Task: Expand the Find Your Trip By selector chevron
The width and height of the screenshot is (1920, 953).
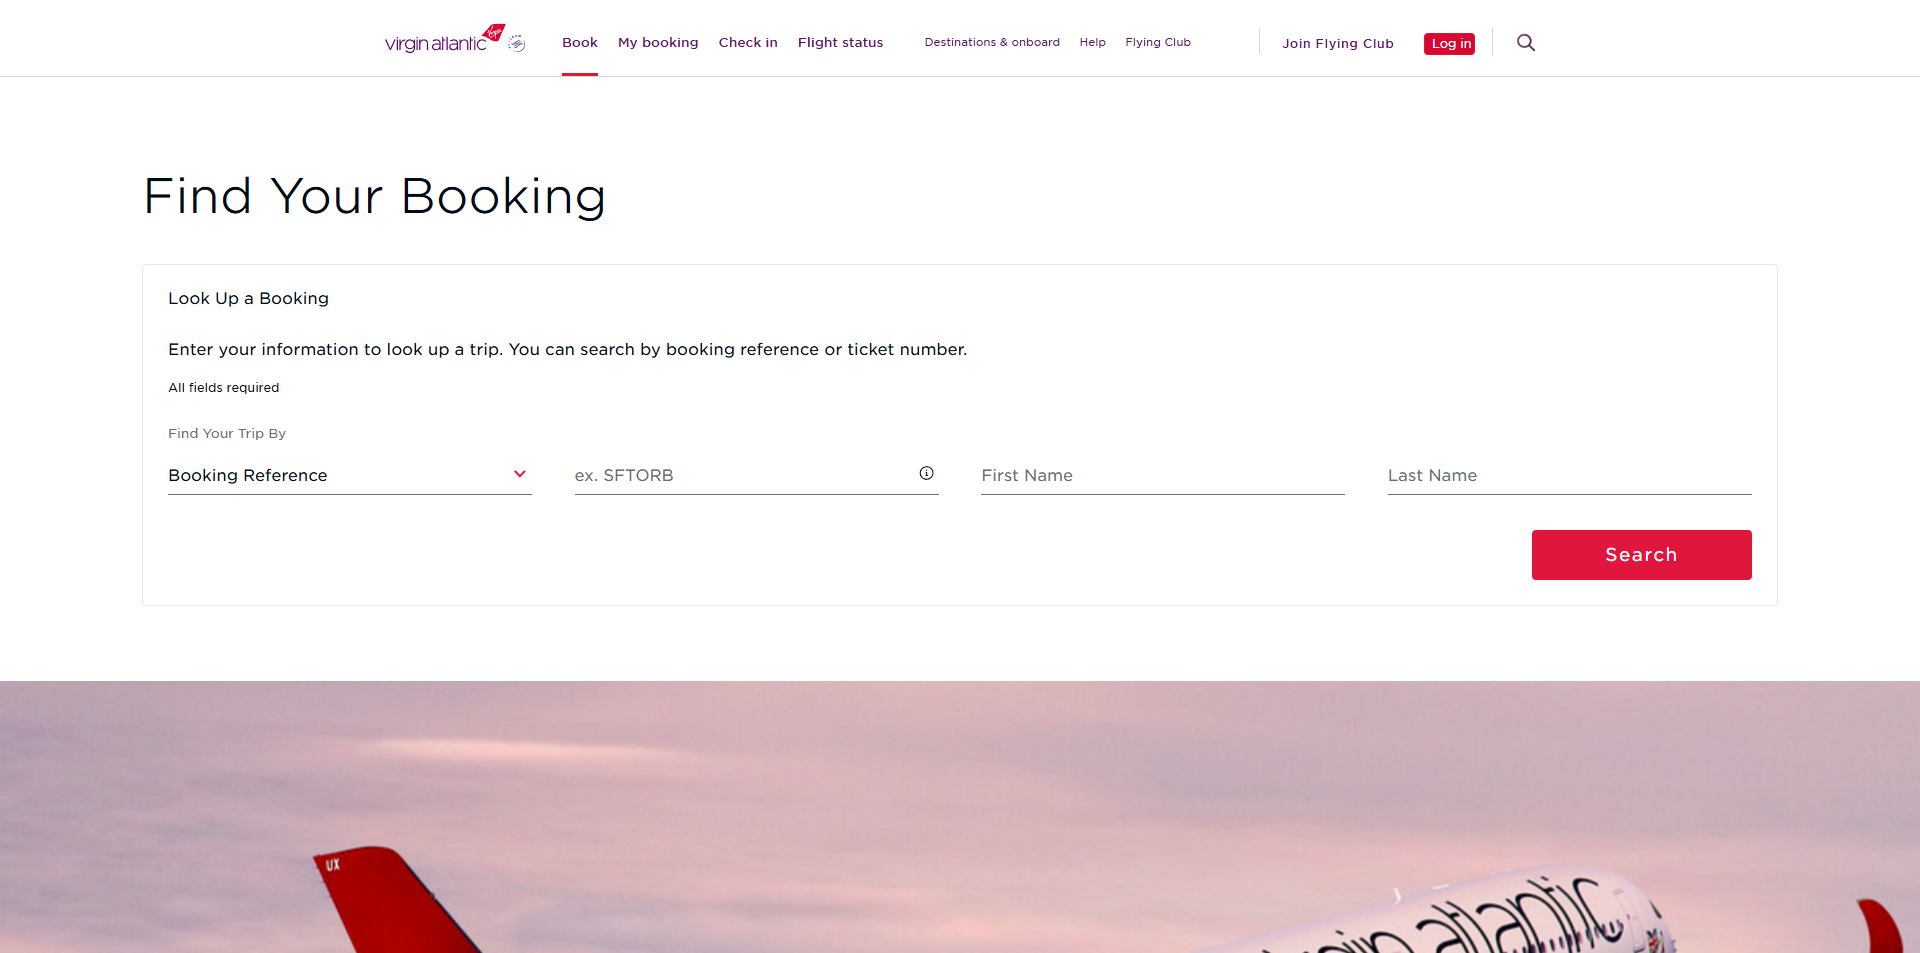Action: pyautogui.click(x=519, y=474)
